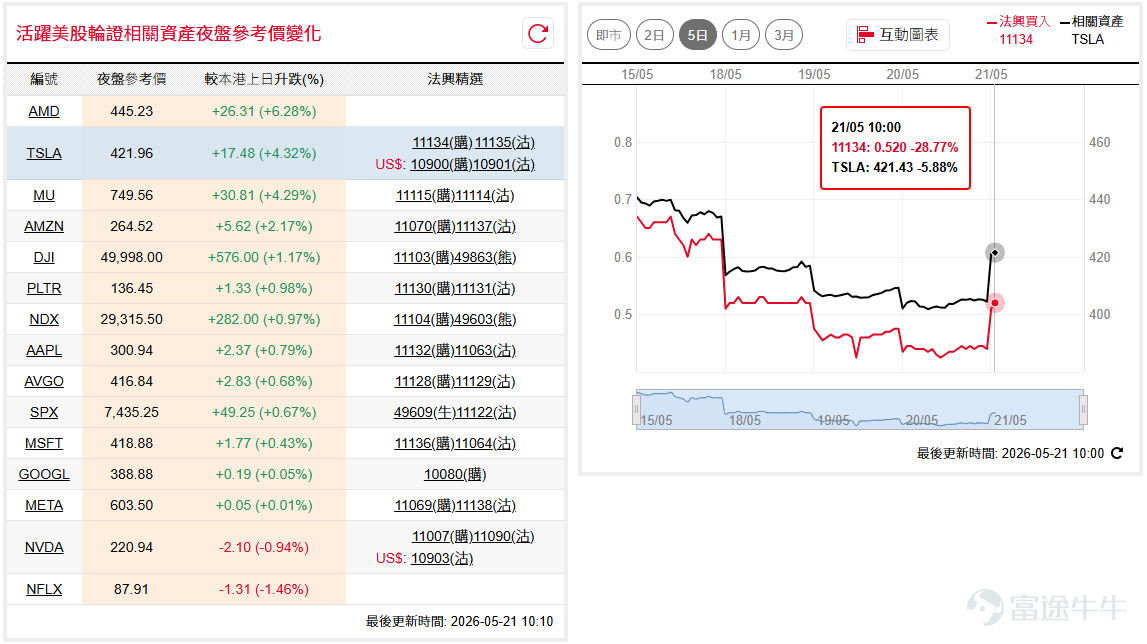Viewport: 1147px width, 644px height.
Task: Open MU put warrant 11114(沽)
Action: pyautogui.click(x=484, y=195)
